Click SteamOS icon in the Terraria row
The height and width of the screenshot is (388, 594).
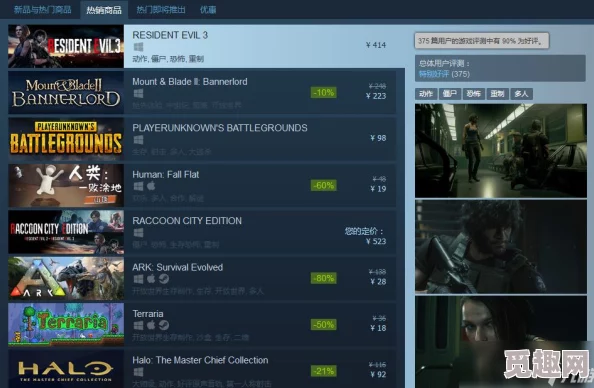(x=164, y=325)
